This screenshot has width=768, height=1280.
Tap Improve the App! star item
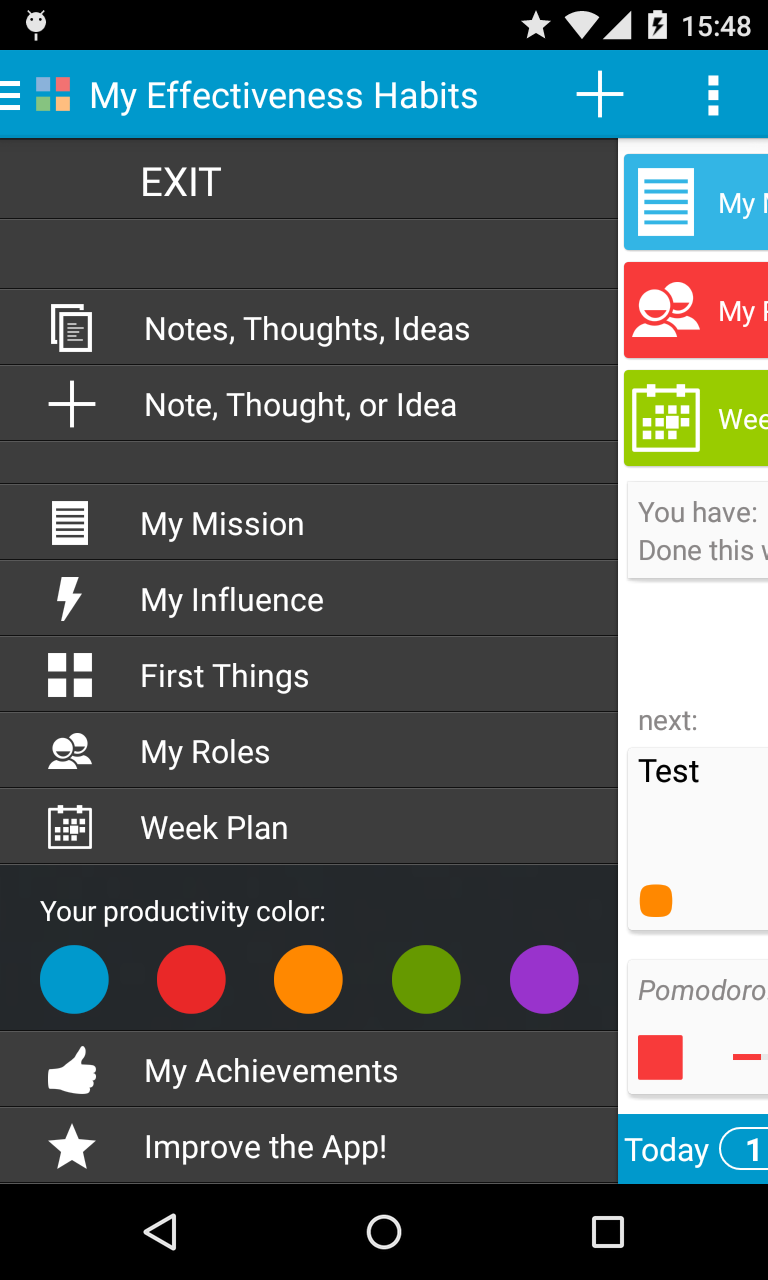tap(309, 1146)
